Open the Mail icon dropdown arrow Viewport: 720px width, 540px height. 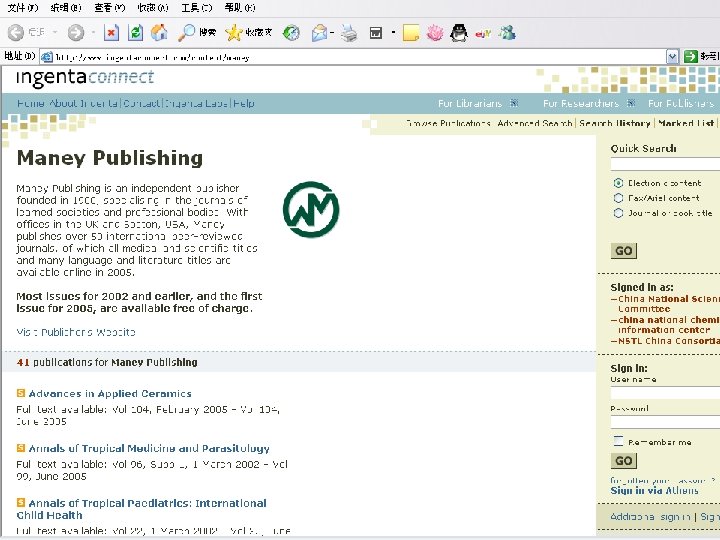pos(332,33)
